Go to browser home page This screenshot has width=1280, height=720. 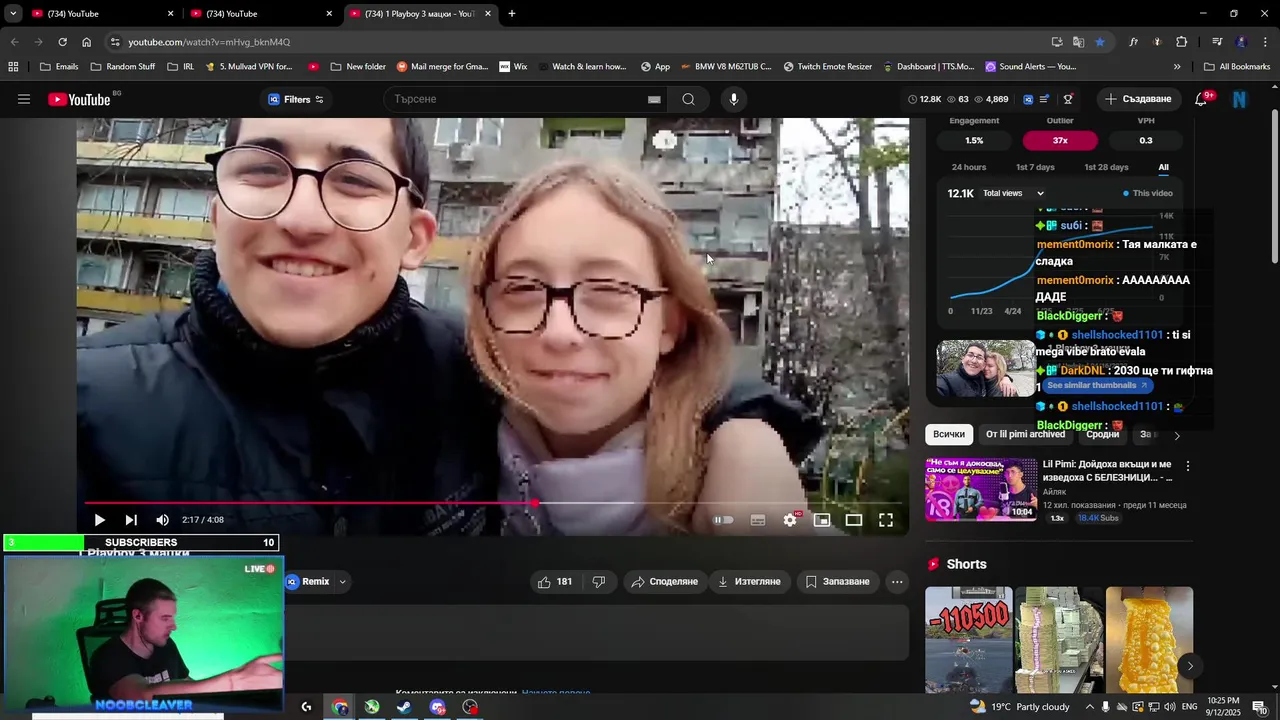click(86, 42)
